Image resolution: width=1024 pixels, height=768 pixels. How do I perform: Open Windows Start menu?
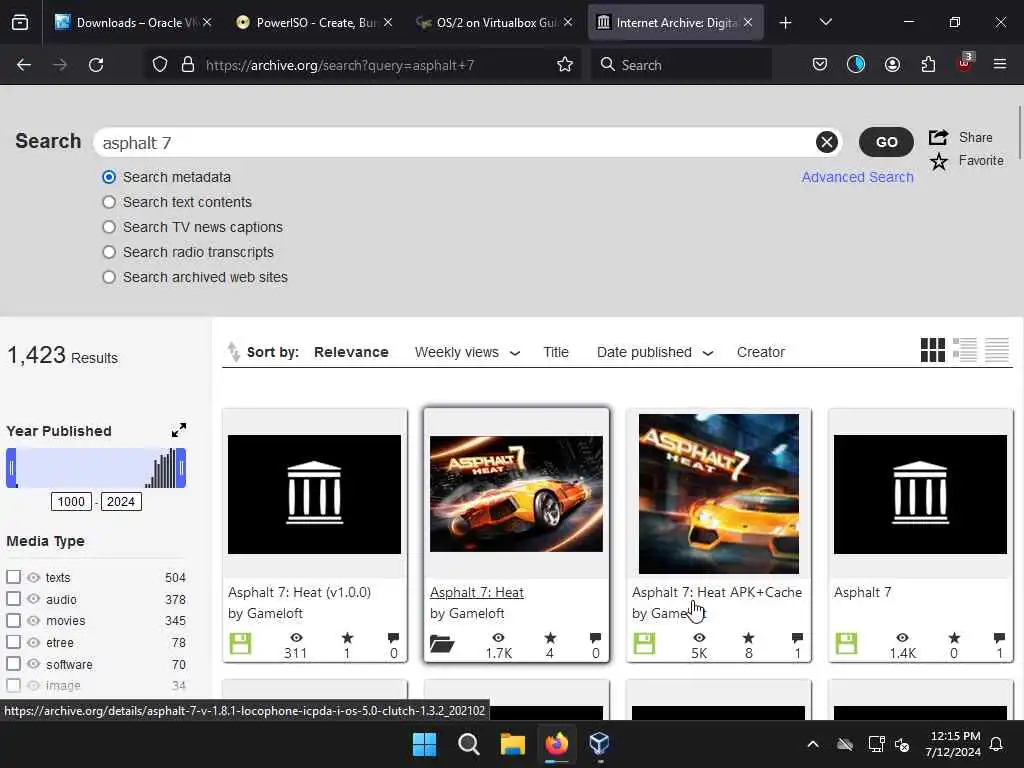tap(424, 744)
